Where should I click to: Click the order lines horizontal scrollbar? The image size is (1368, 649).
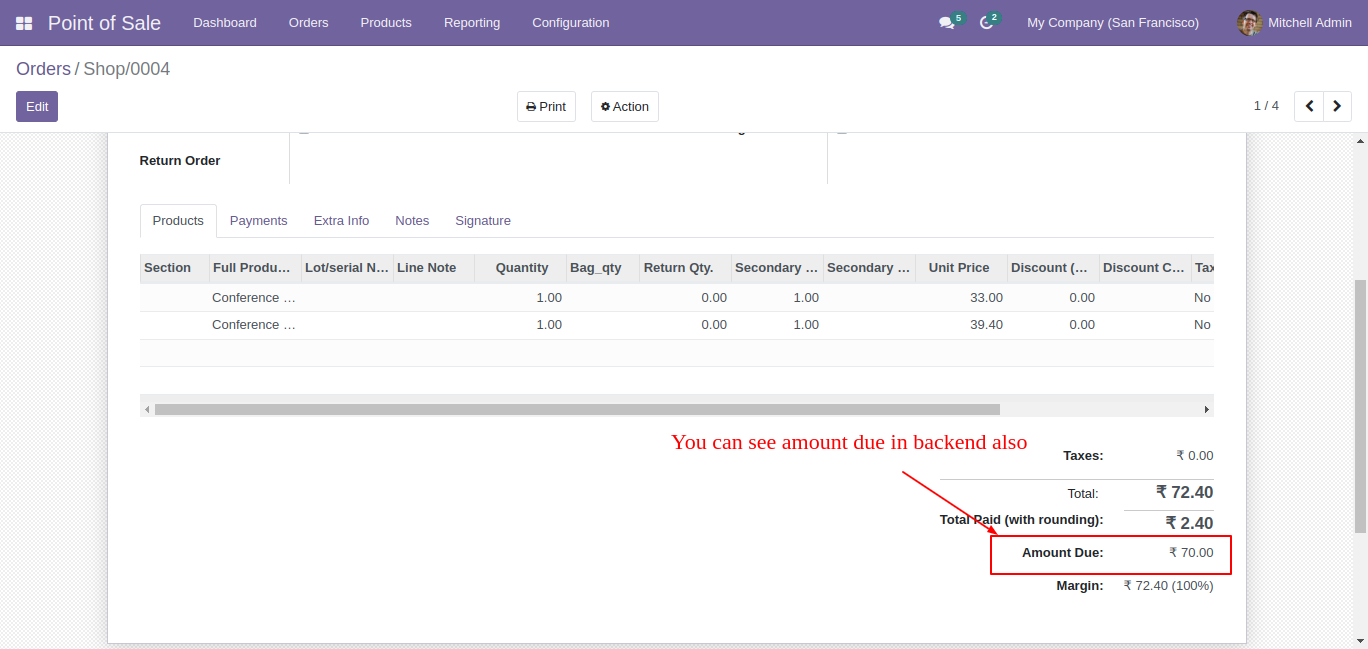pyautogui.click(x=577, y=410)
